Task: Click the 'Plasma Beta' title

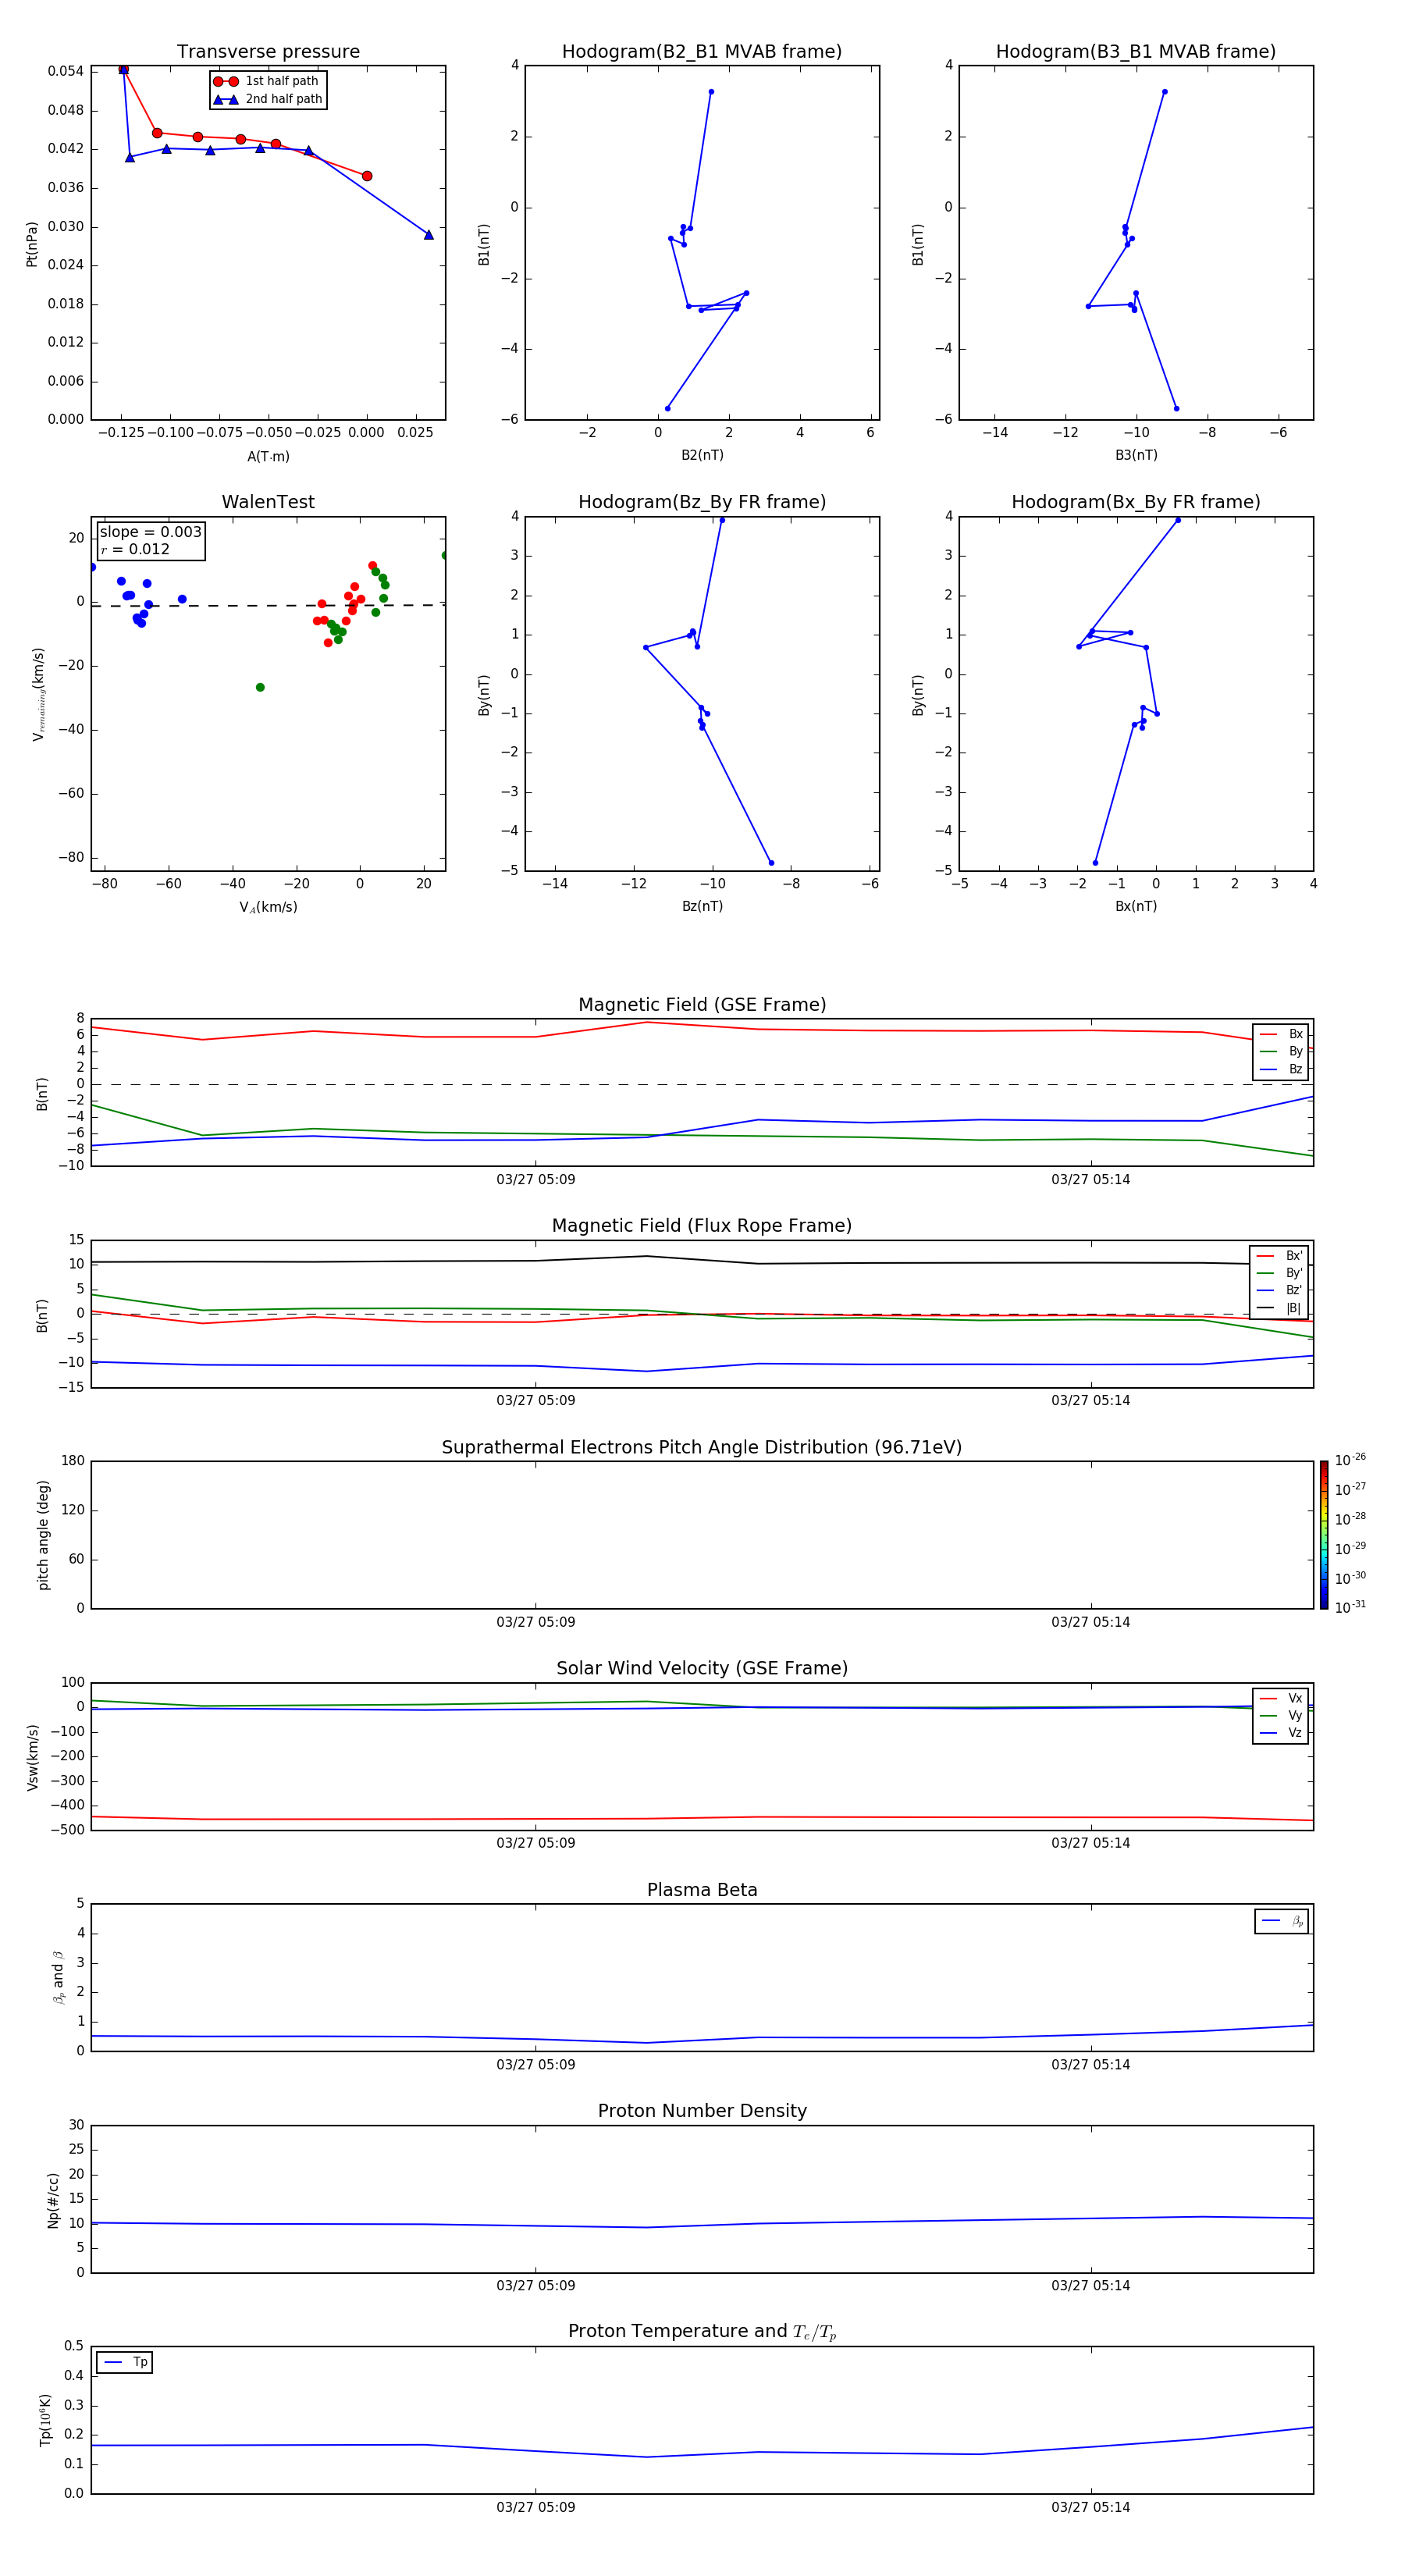Action: pyautogui.click(x=702, y=1890)
